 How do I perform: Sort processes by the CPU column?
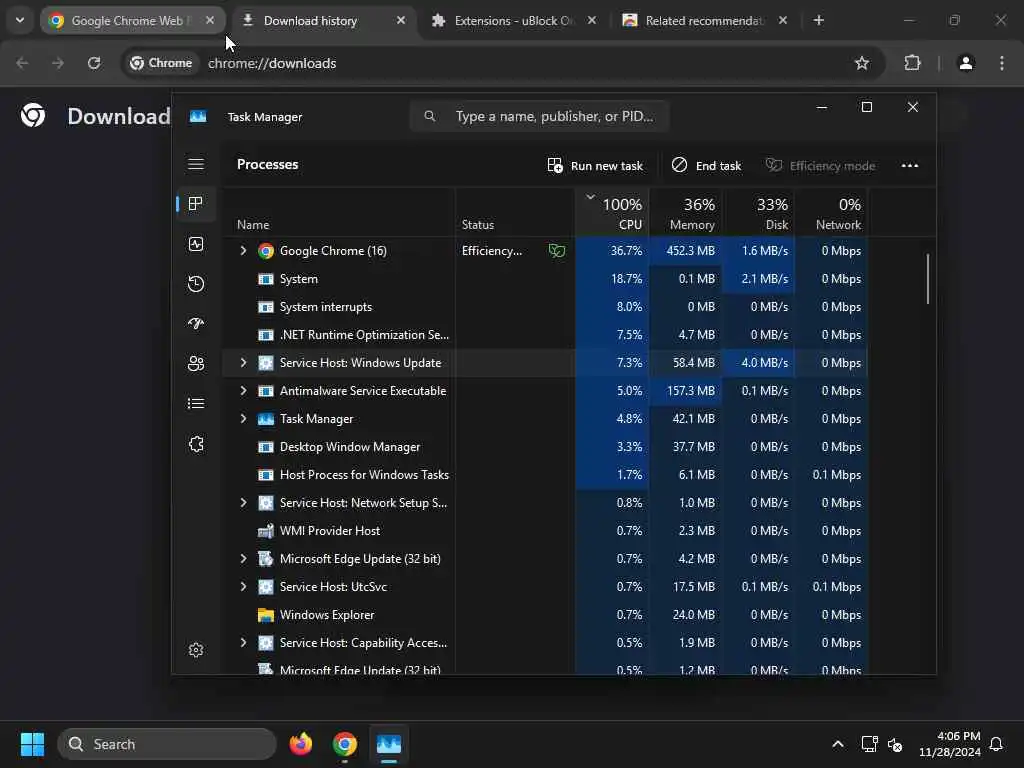[x=612, y=213]
